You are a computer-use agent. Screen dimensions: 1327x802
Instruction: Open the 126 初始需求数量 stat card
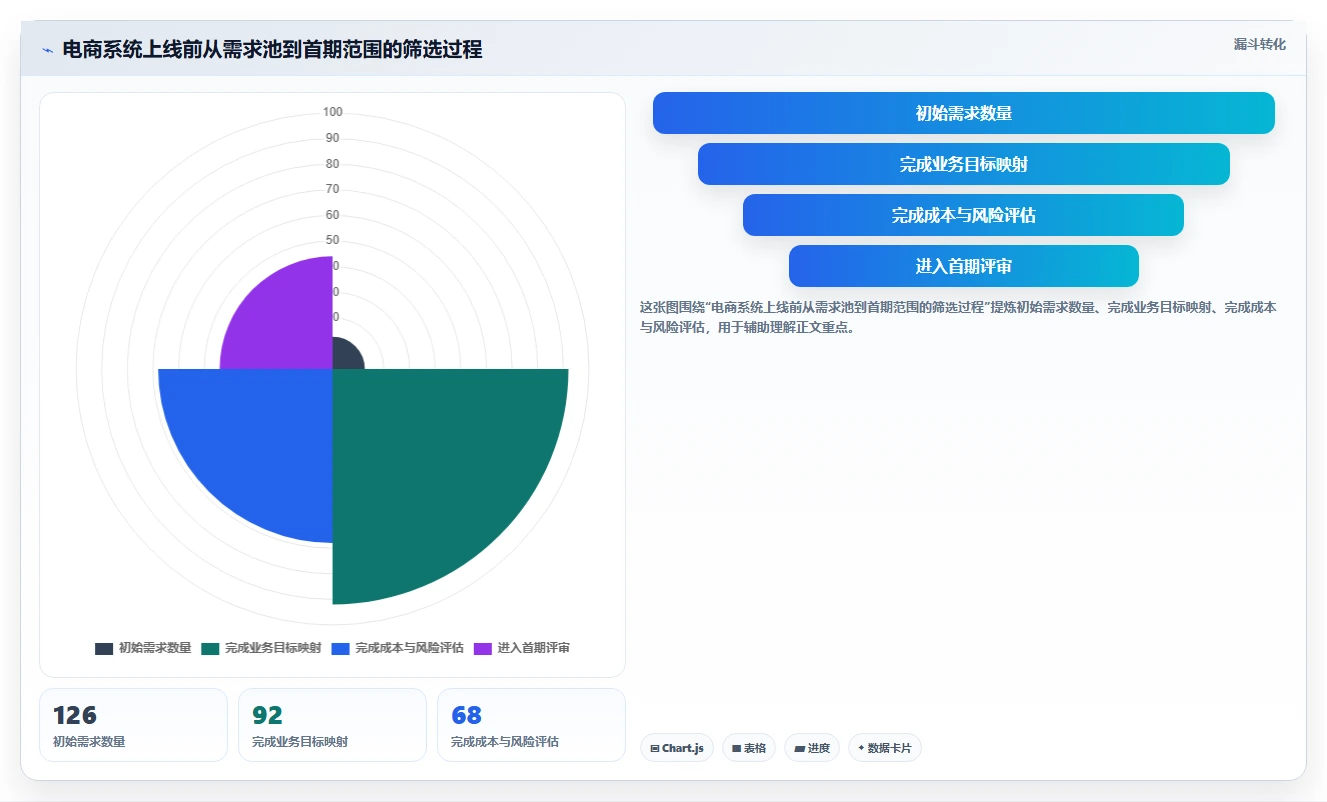[x=133, y=725]
